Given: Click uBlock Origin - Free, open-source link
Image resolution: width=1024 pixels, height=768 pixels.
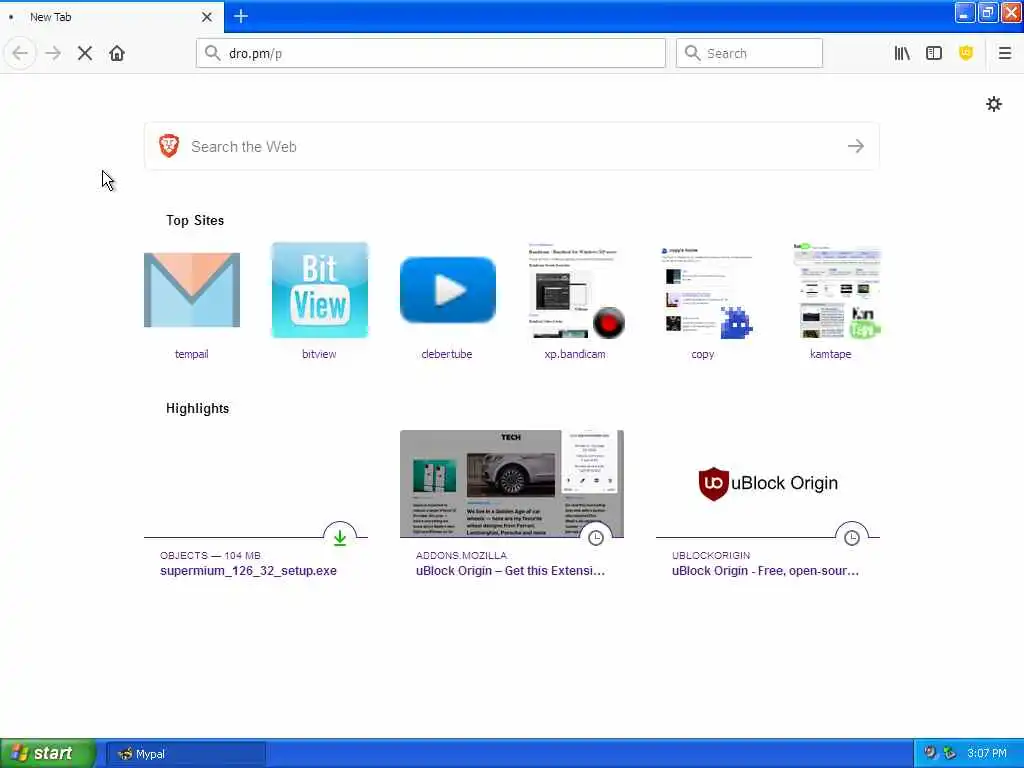Looking at the screenshot, I should 765,570.
